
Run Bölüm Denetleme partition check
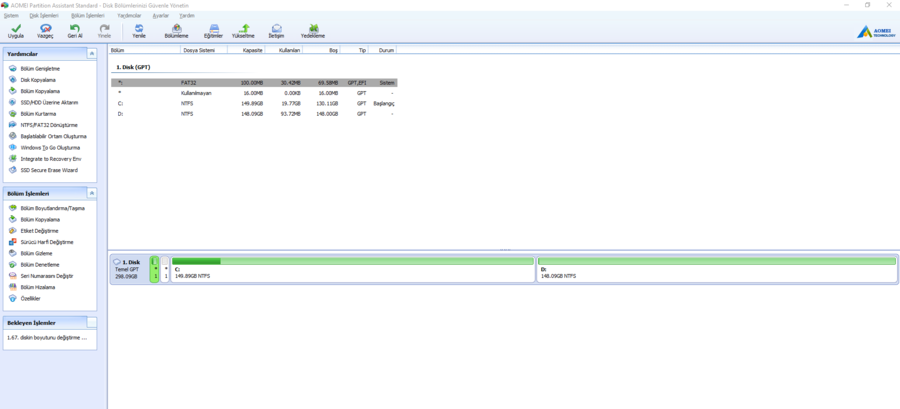point(40,264)
